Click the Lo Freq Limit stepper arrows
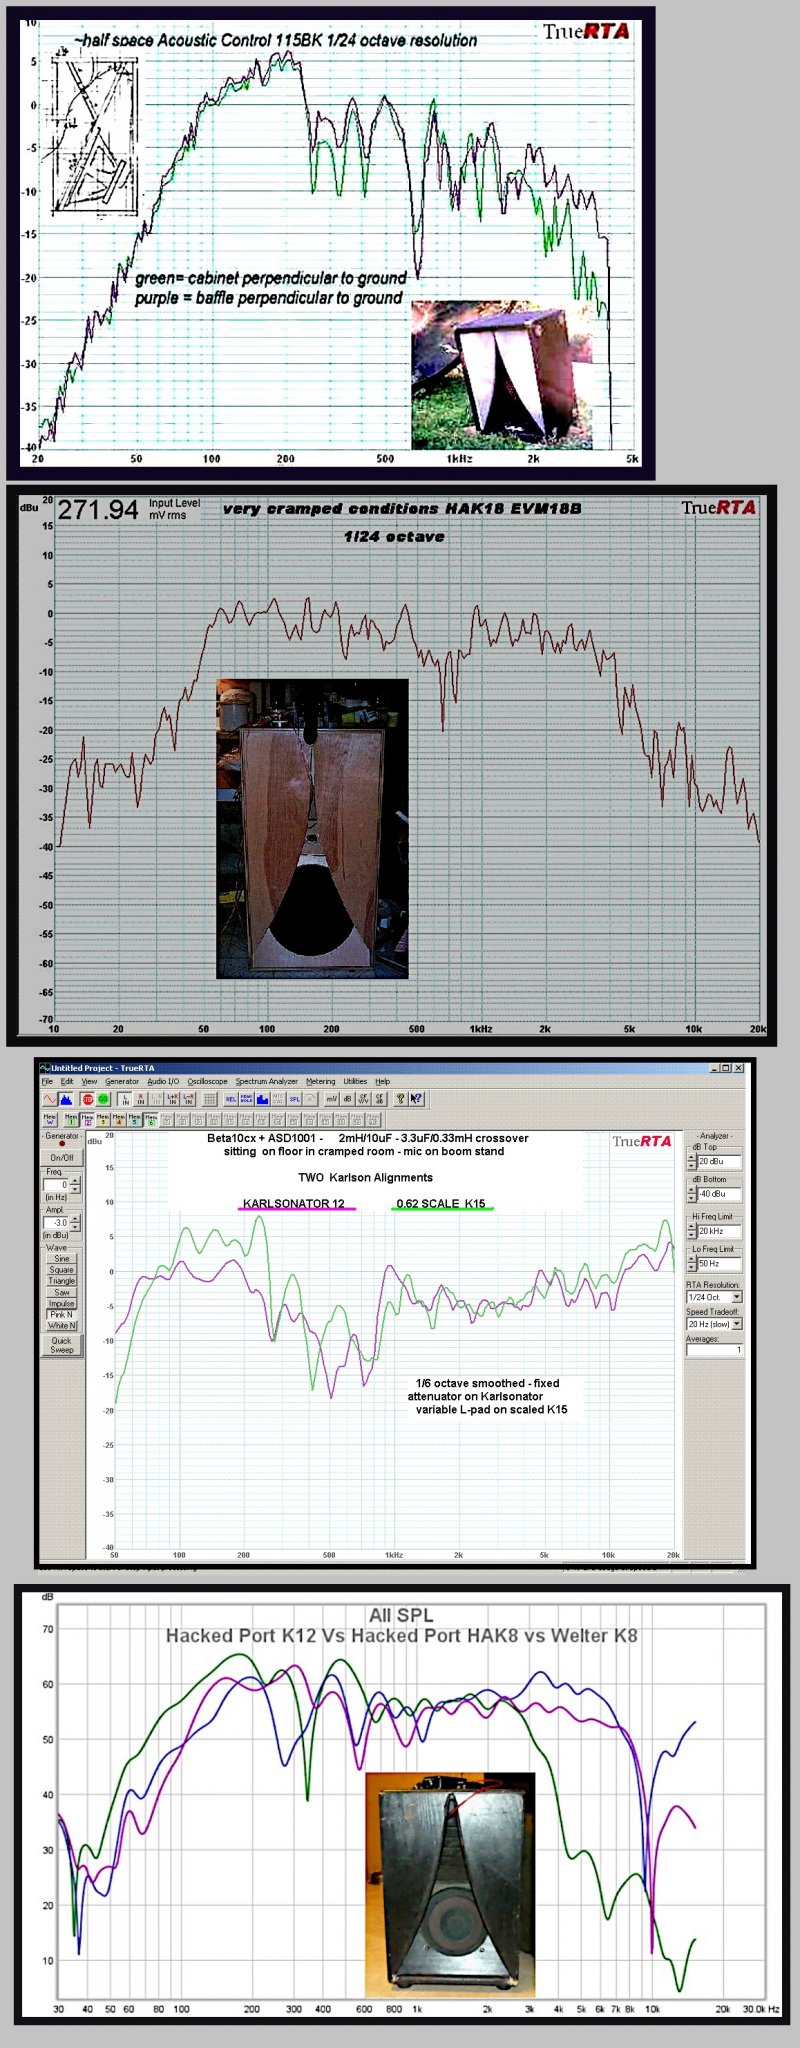This screenshot has height=2048, width=800. coord(692,1263)
